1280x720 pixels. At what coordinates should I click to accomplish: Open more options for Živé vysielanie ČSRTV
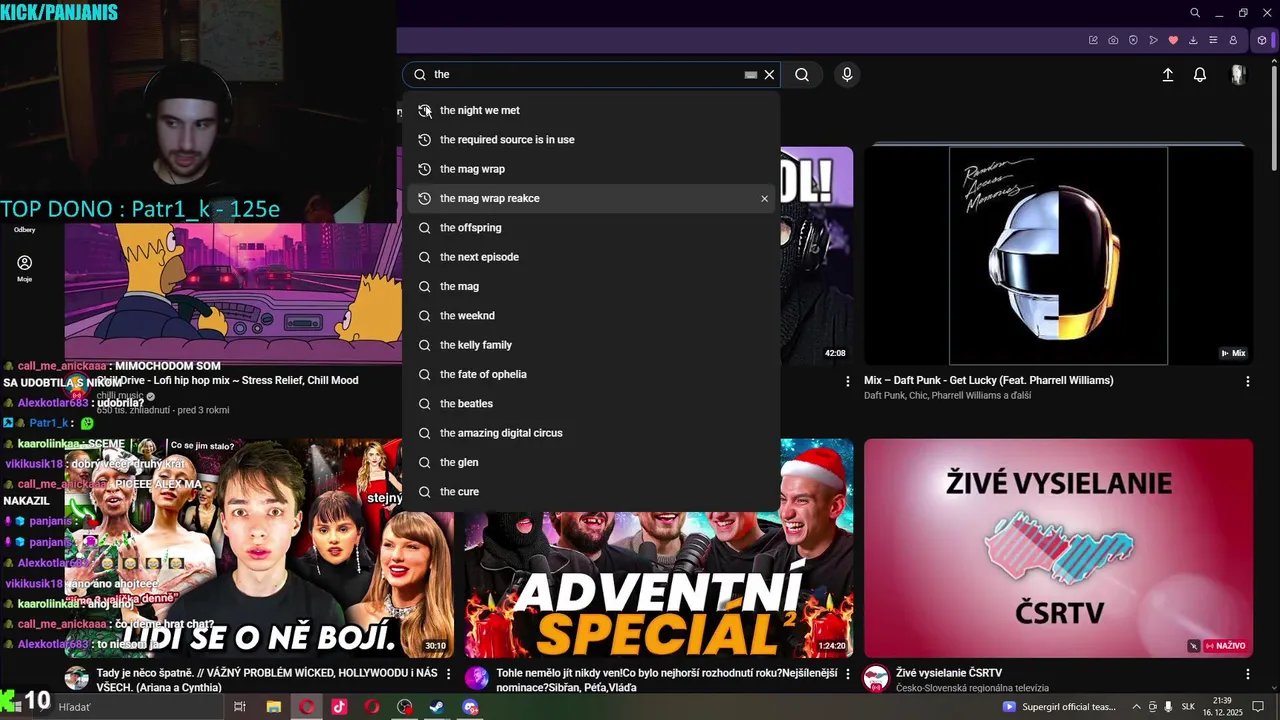(x=1247, y=673)
